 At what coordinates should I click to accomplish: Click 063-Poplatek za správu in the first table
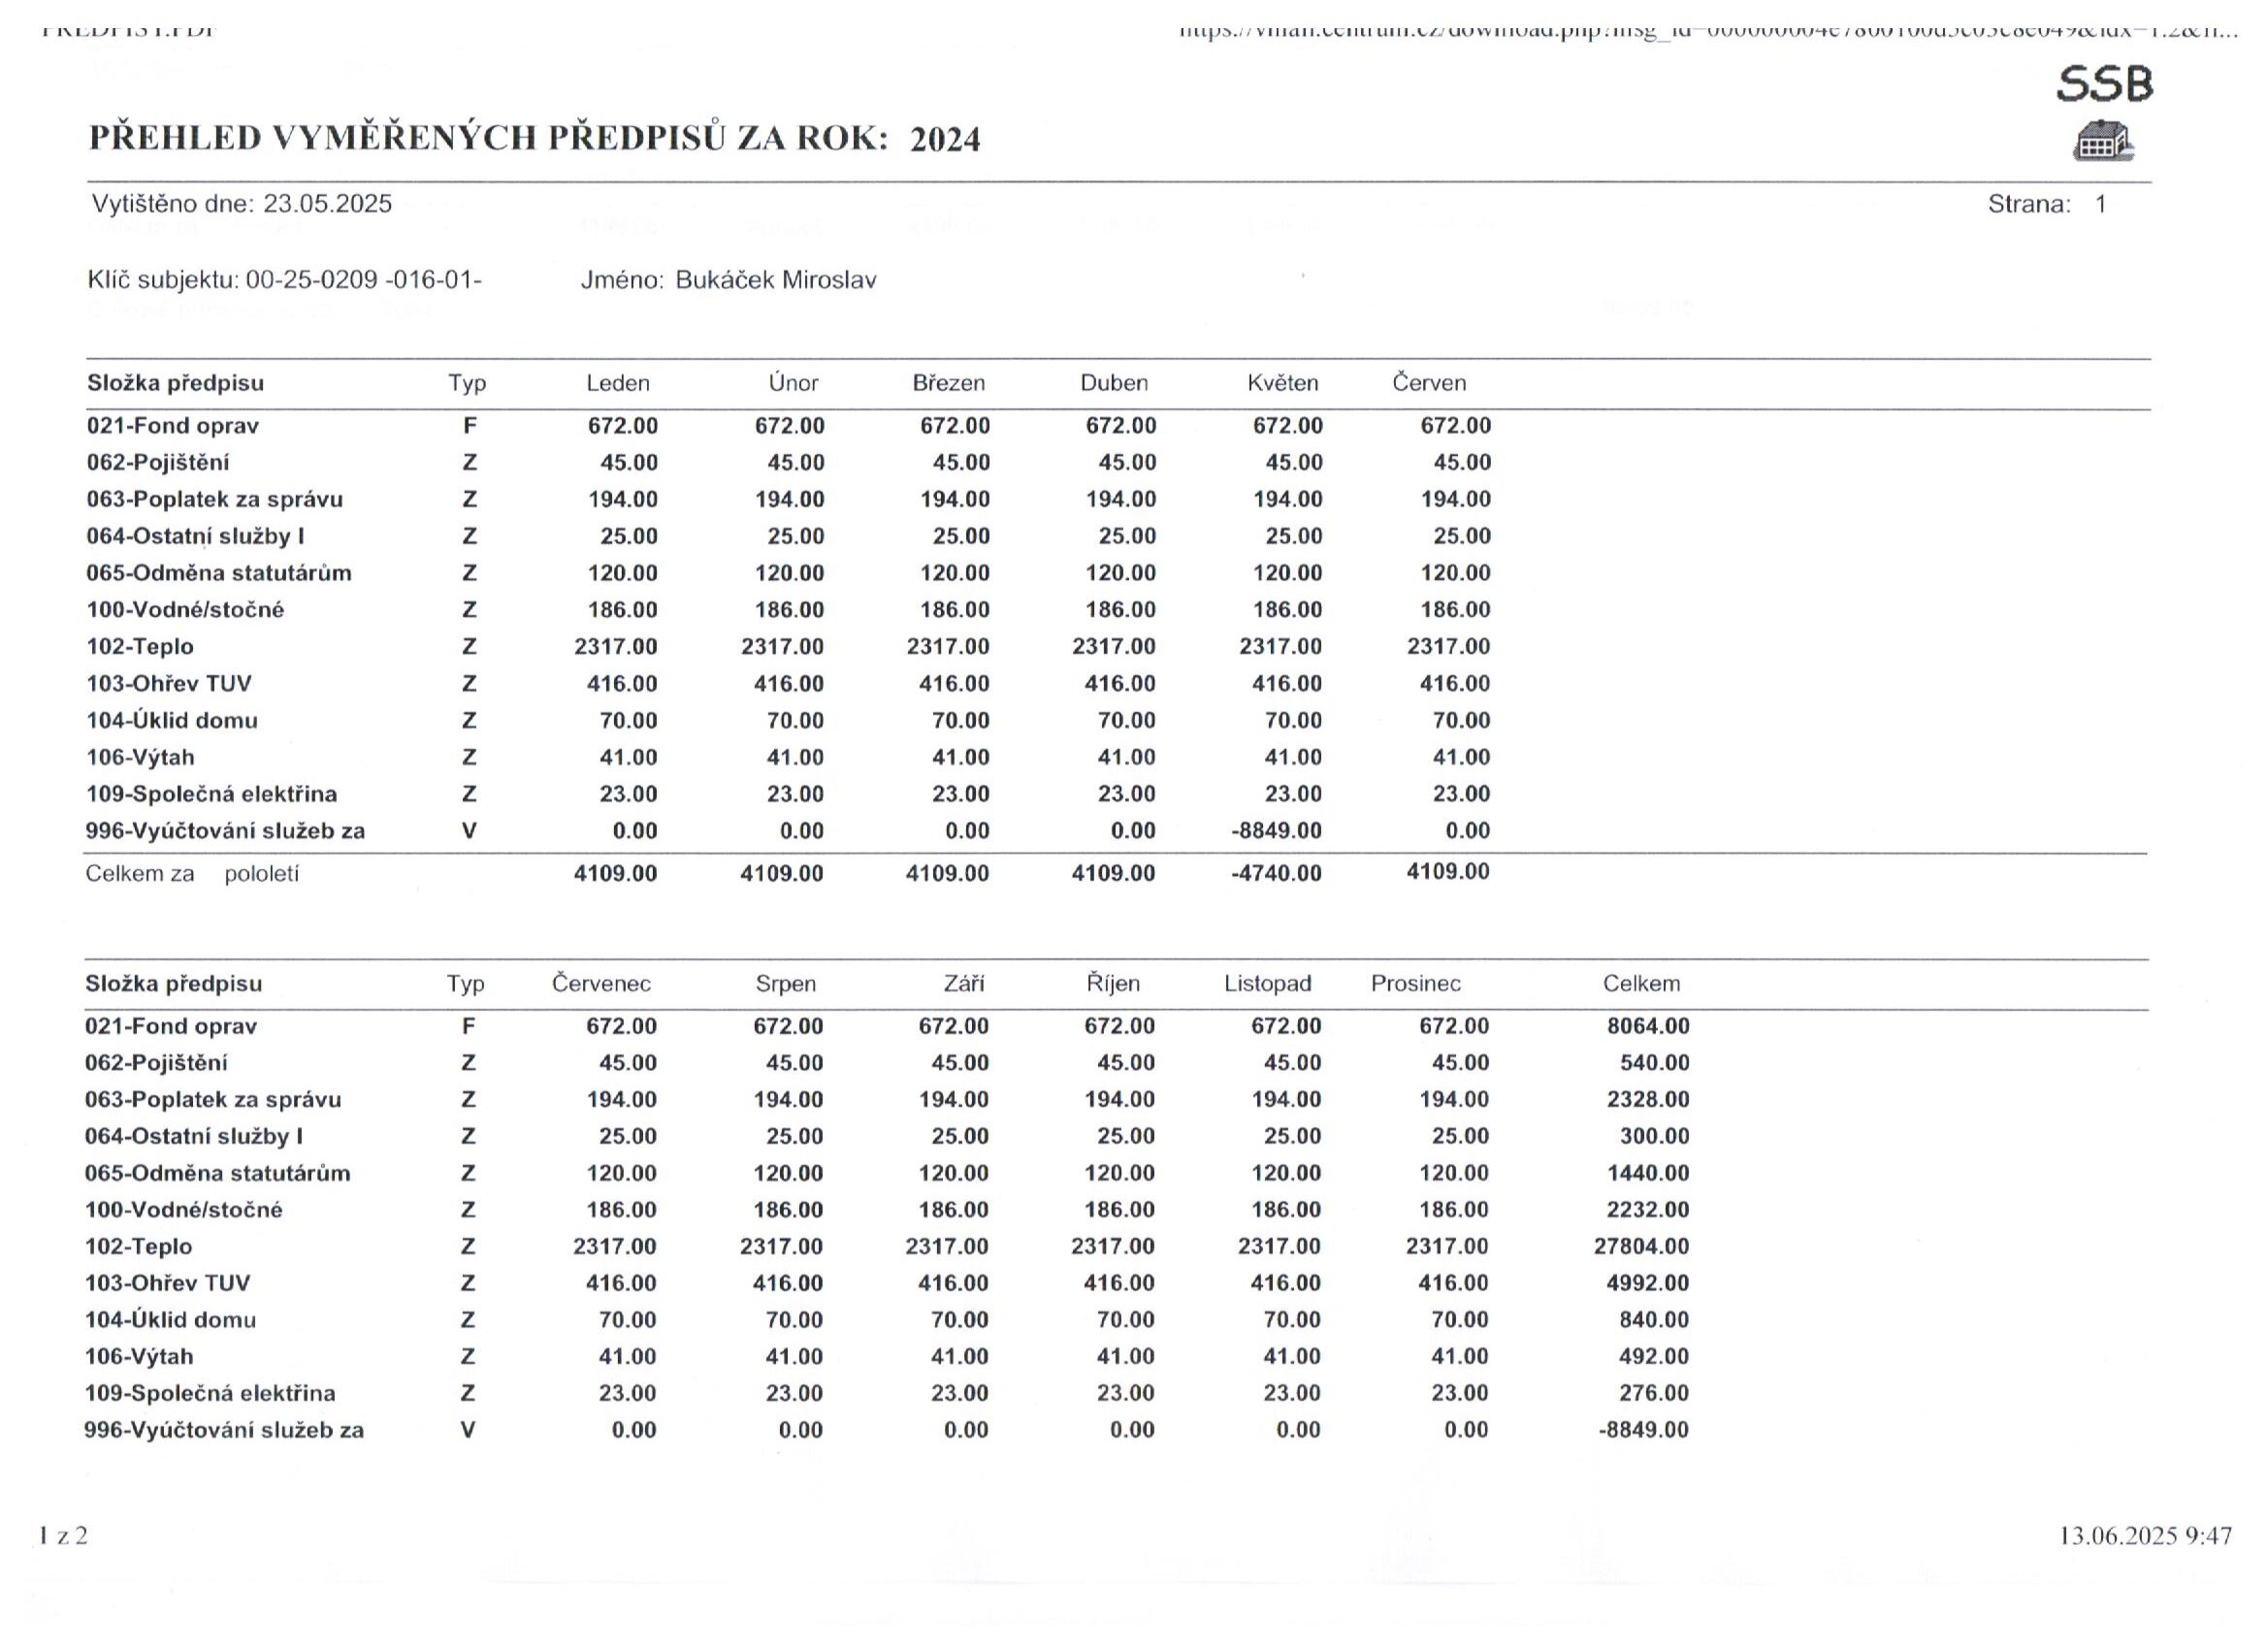[x=215, y=500]
